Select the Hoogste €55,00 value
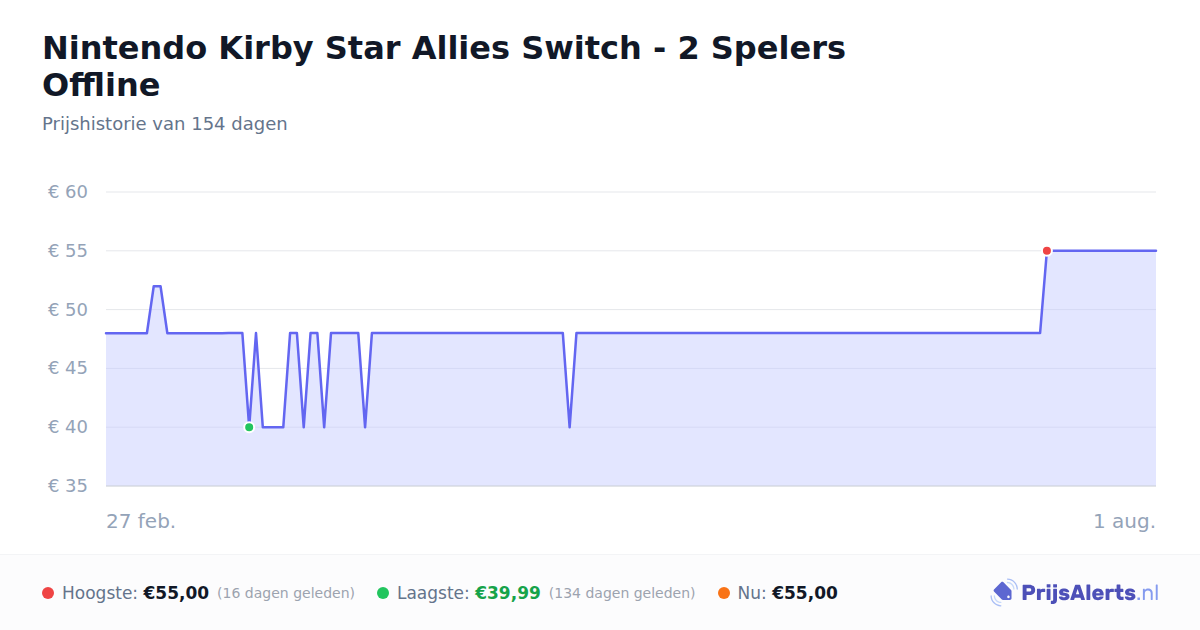Image resolution: width=1200 pixels, height=630 pixels. (176, 593)
